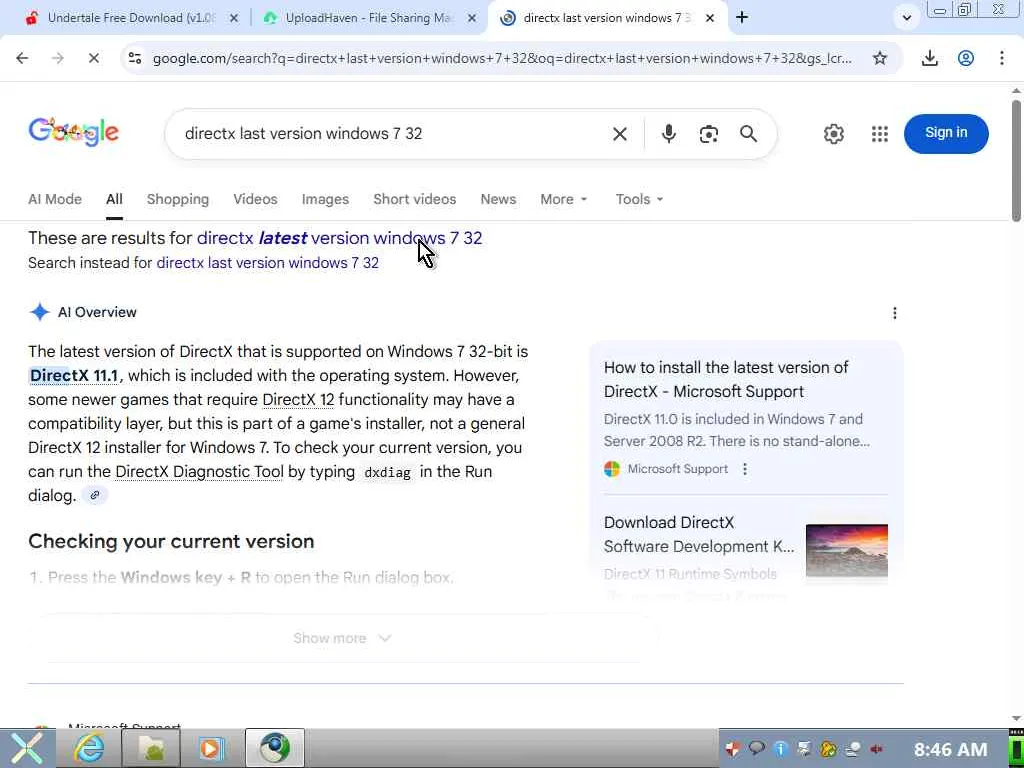Click the source link chip after 'dialog.'
This screenshot has width=1024, height=768.
[x=95, y=495]
